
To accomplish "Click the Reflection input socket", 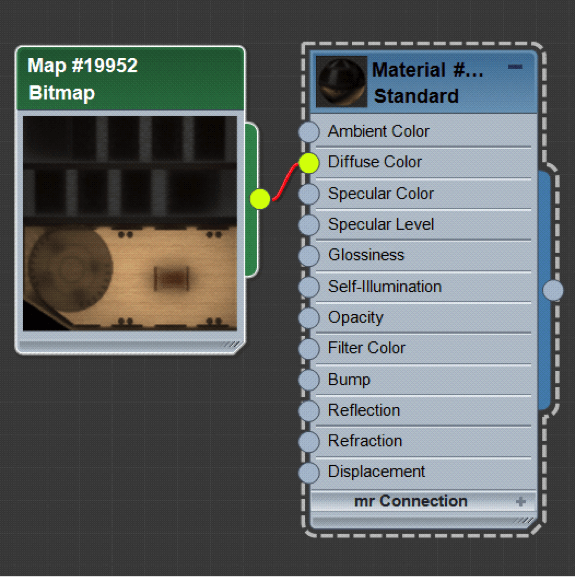I will click(x=309, y=411).
